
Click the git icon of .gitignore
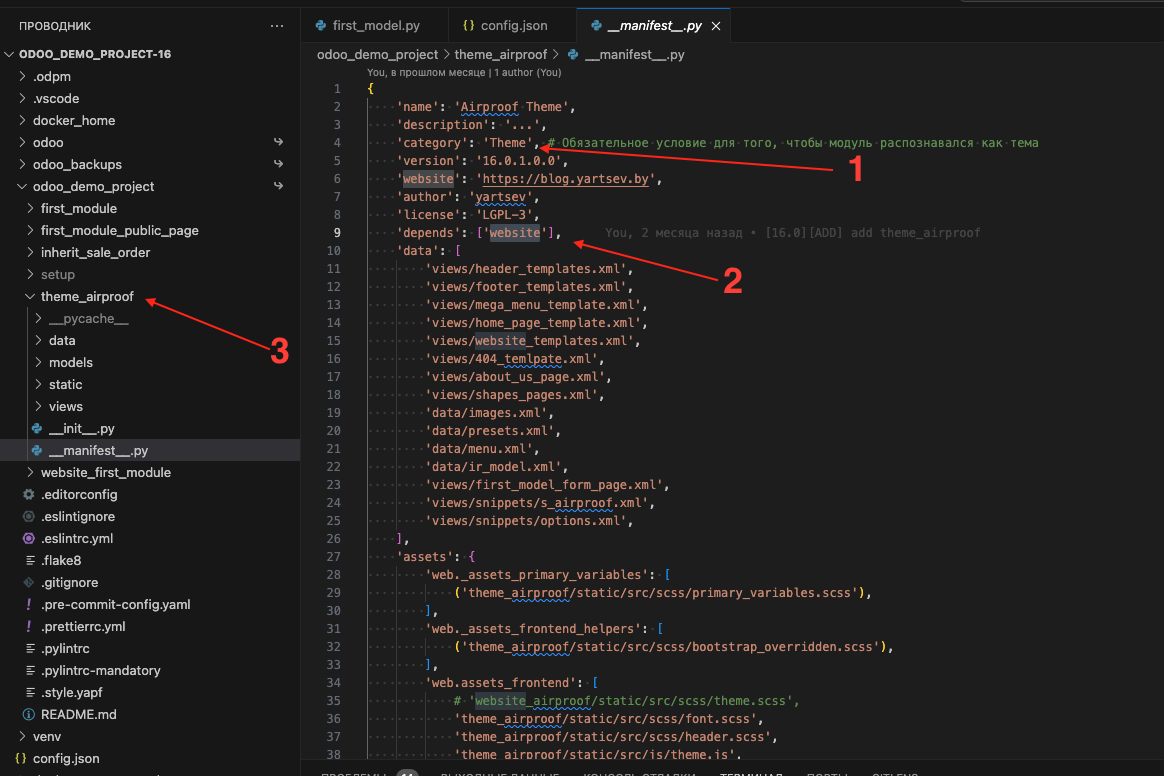29,582
